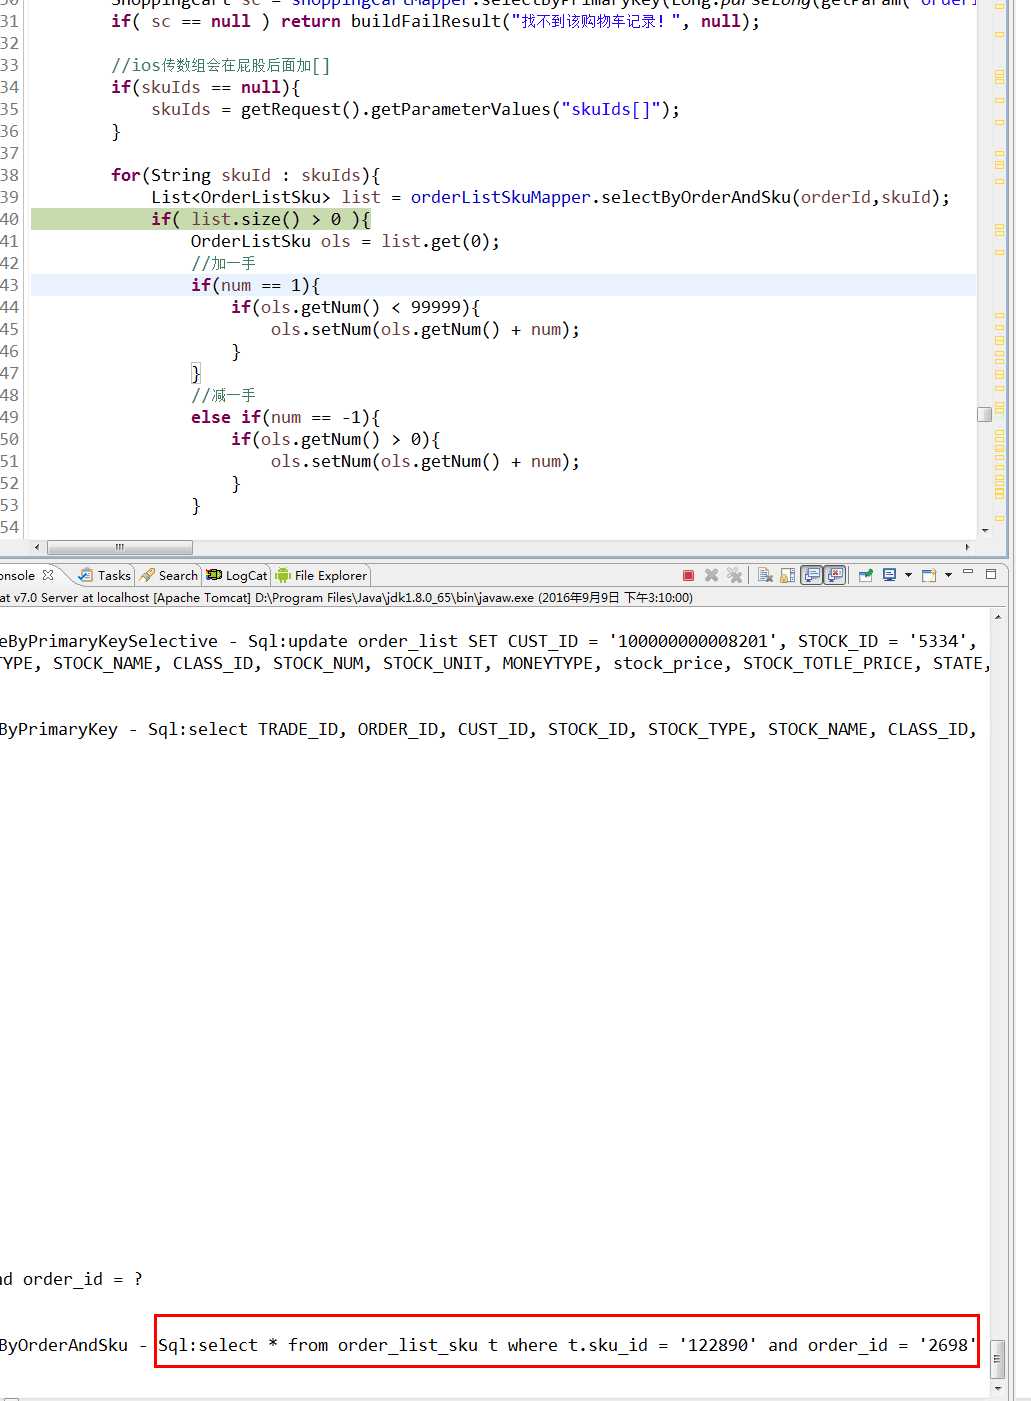Click the console vertical scrollbar thumb
Image resolution: width=1031 pixels, height=1401 pixels.
[x=997, y=1358]
